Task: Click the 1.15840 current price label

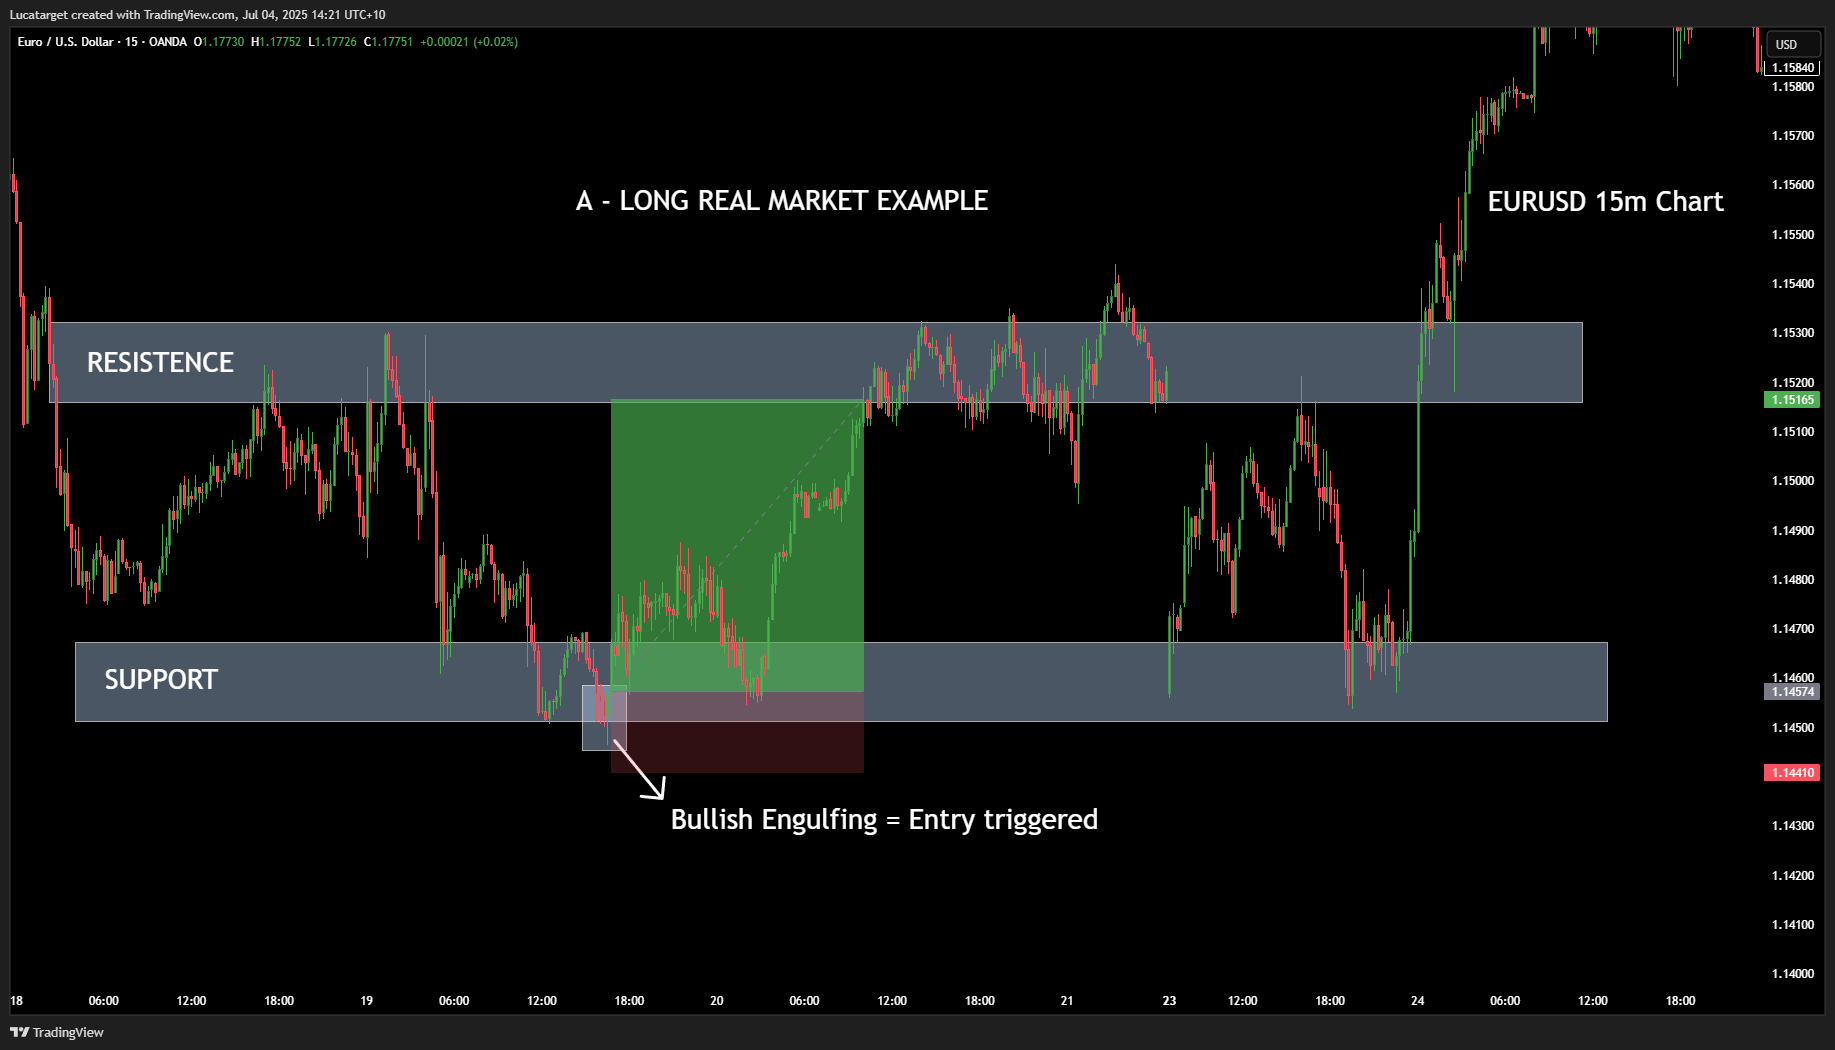Action: 1791,68
